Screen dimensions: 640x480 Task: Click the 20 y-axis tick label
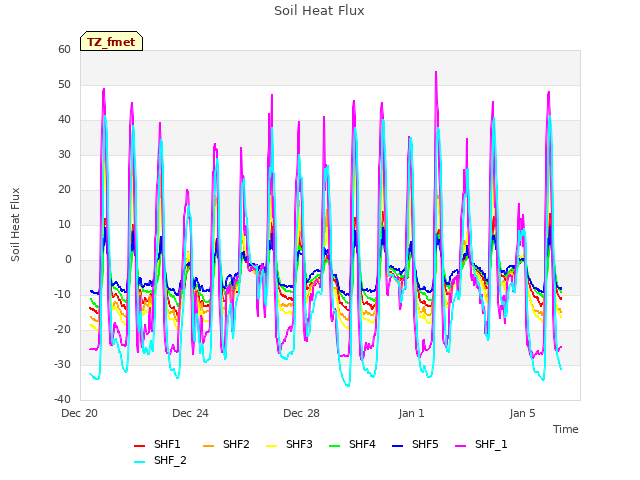tap(64, 190)
